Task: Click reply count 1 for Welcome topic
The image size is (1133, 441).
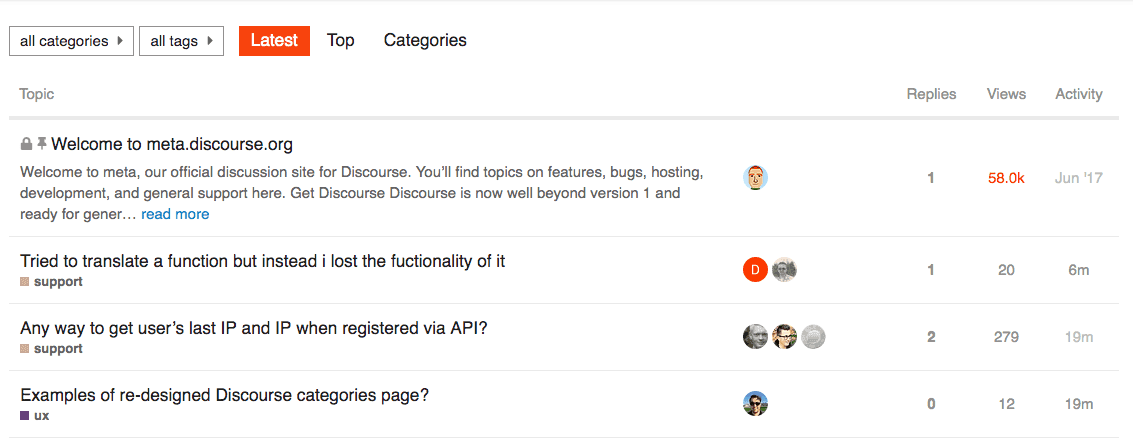Action: [x=931, y=178]
